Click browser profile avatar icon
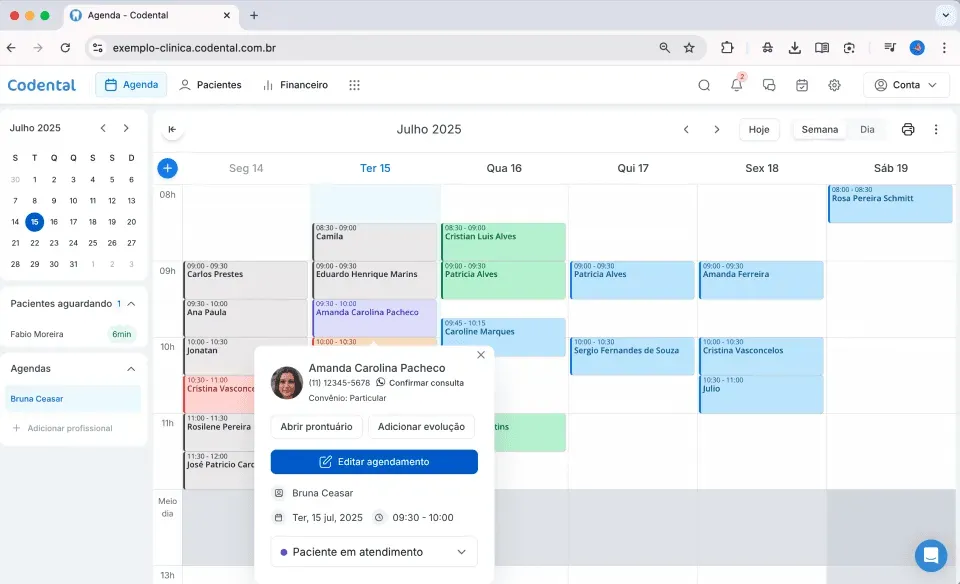960x584 pixels. 917,48
